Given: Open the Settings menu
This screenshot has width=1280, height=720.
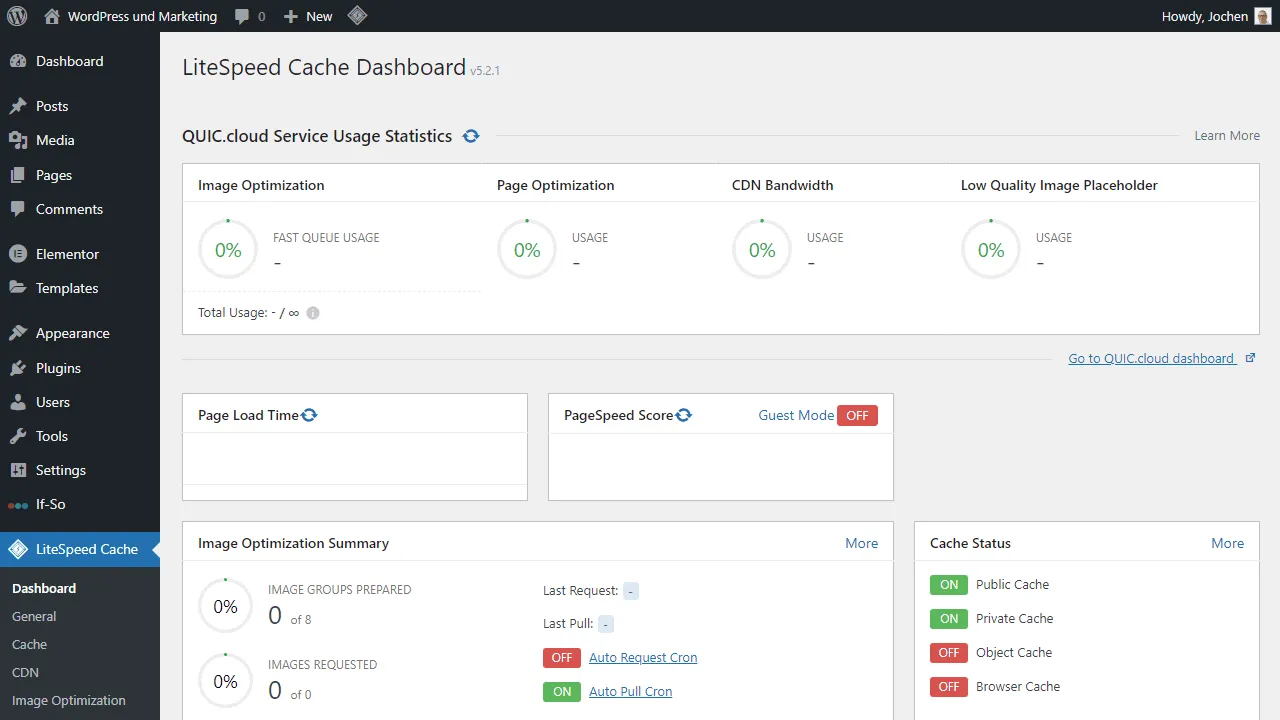Looking at the screenshot, I should click(x=80, y=470).
